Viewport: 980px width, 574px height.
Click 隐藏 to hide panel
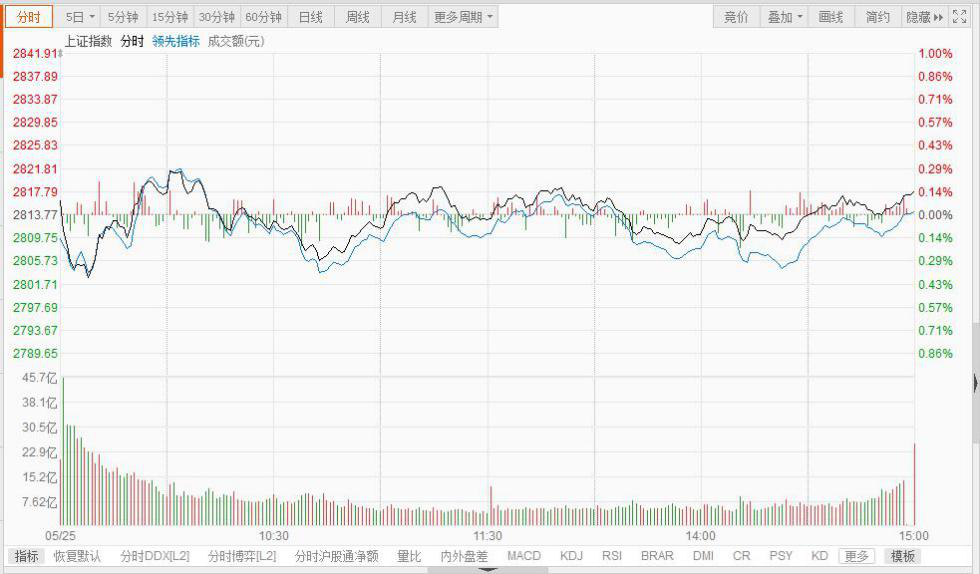point(924,17)
